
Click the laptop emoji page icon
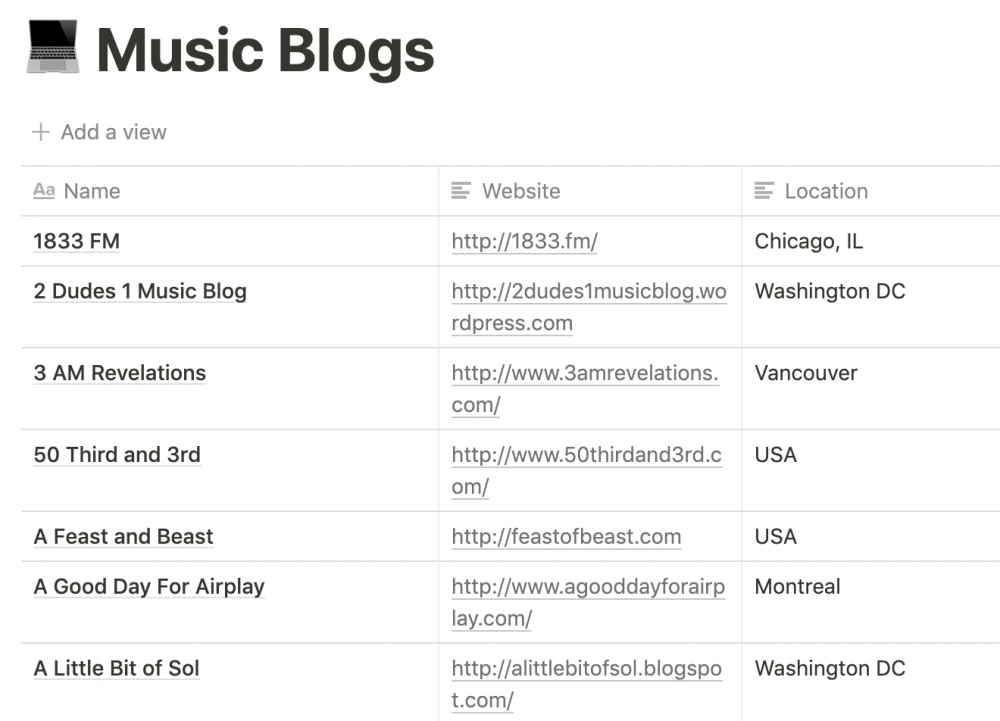52,45
